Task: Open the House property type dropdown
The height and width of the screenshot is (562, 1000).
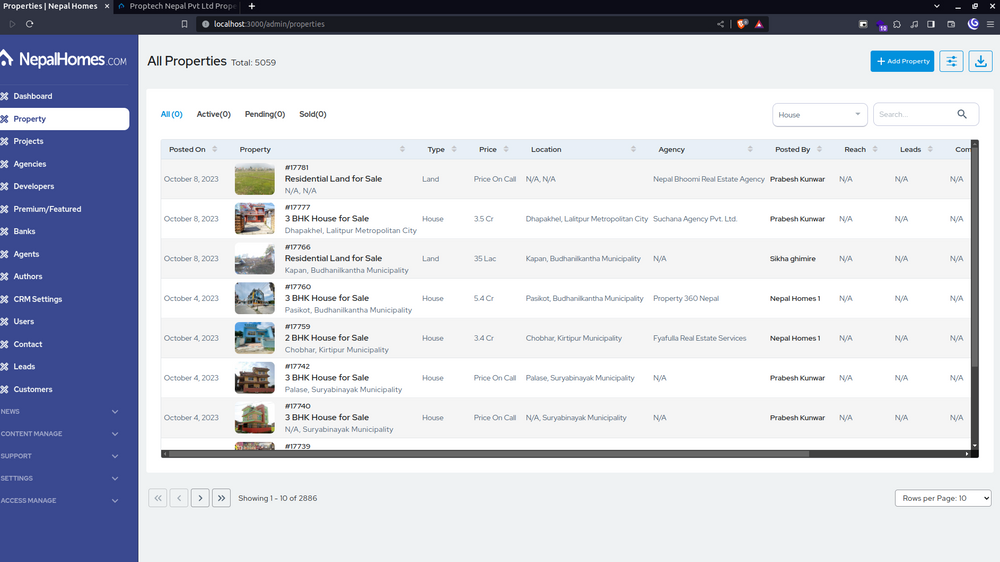Action: [x=819, y=114]
